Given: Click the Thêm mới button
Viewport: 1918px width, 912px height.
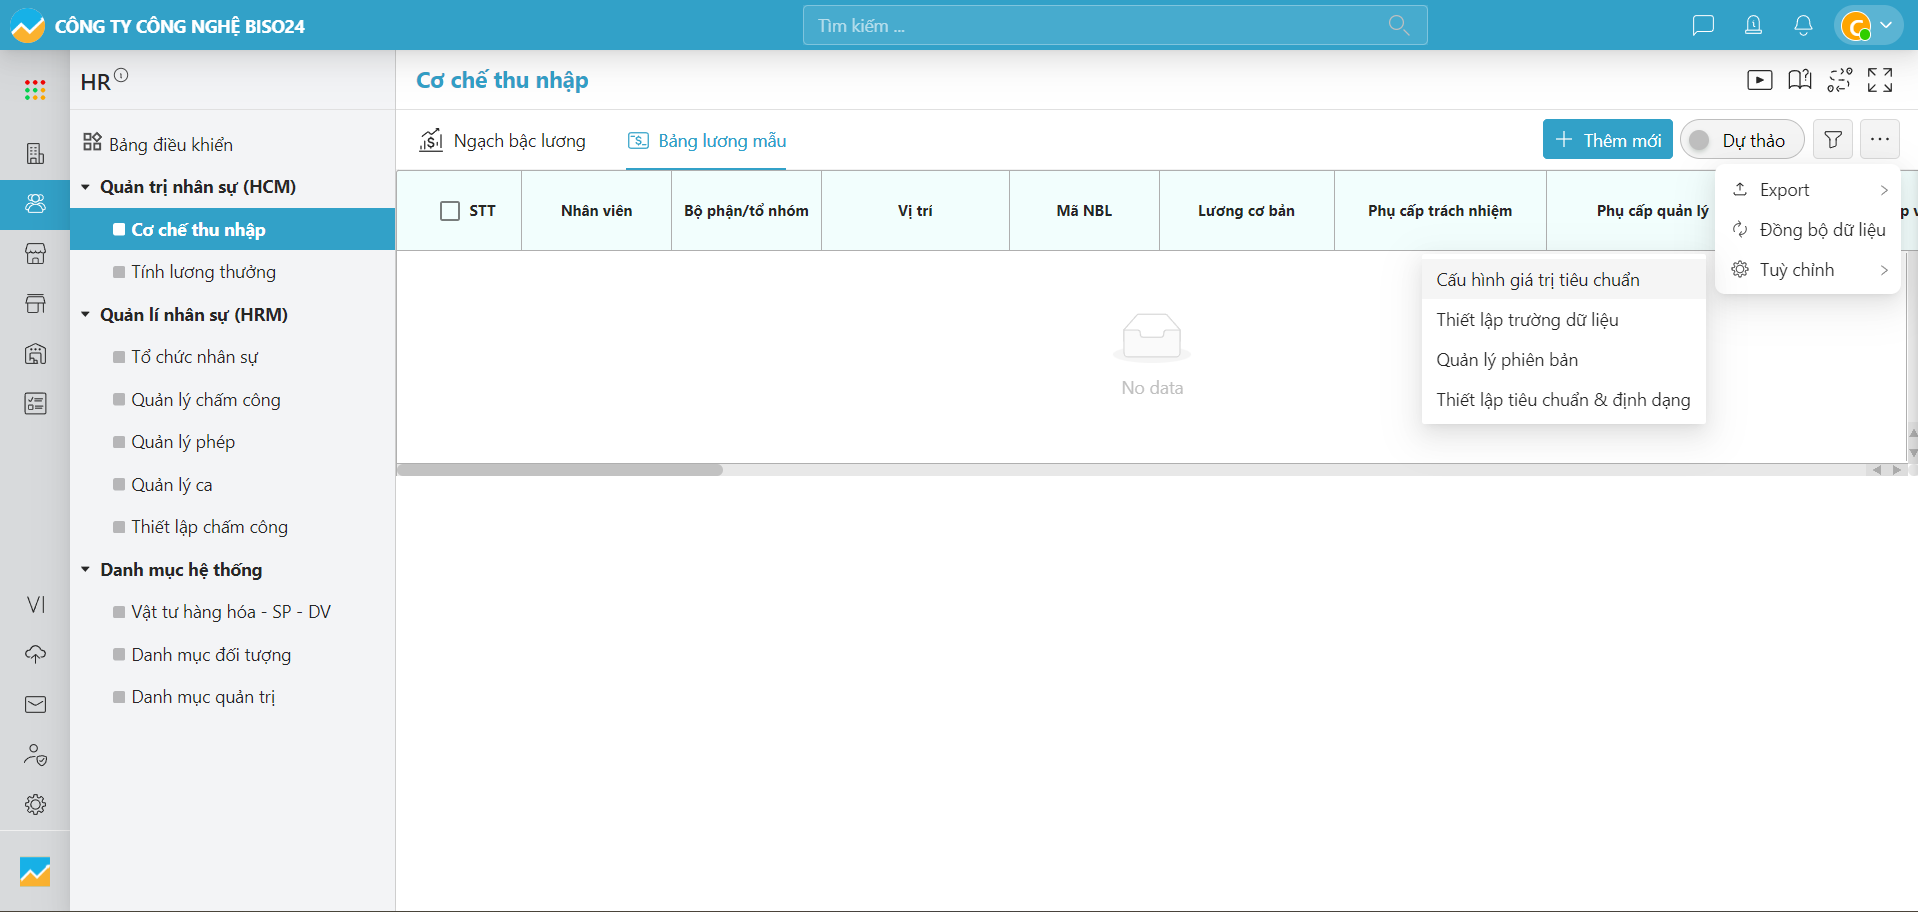Looking at the screenshot, I should point(1607,140).
